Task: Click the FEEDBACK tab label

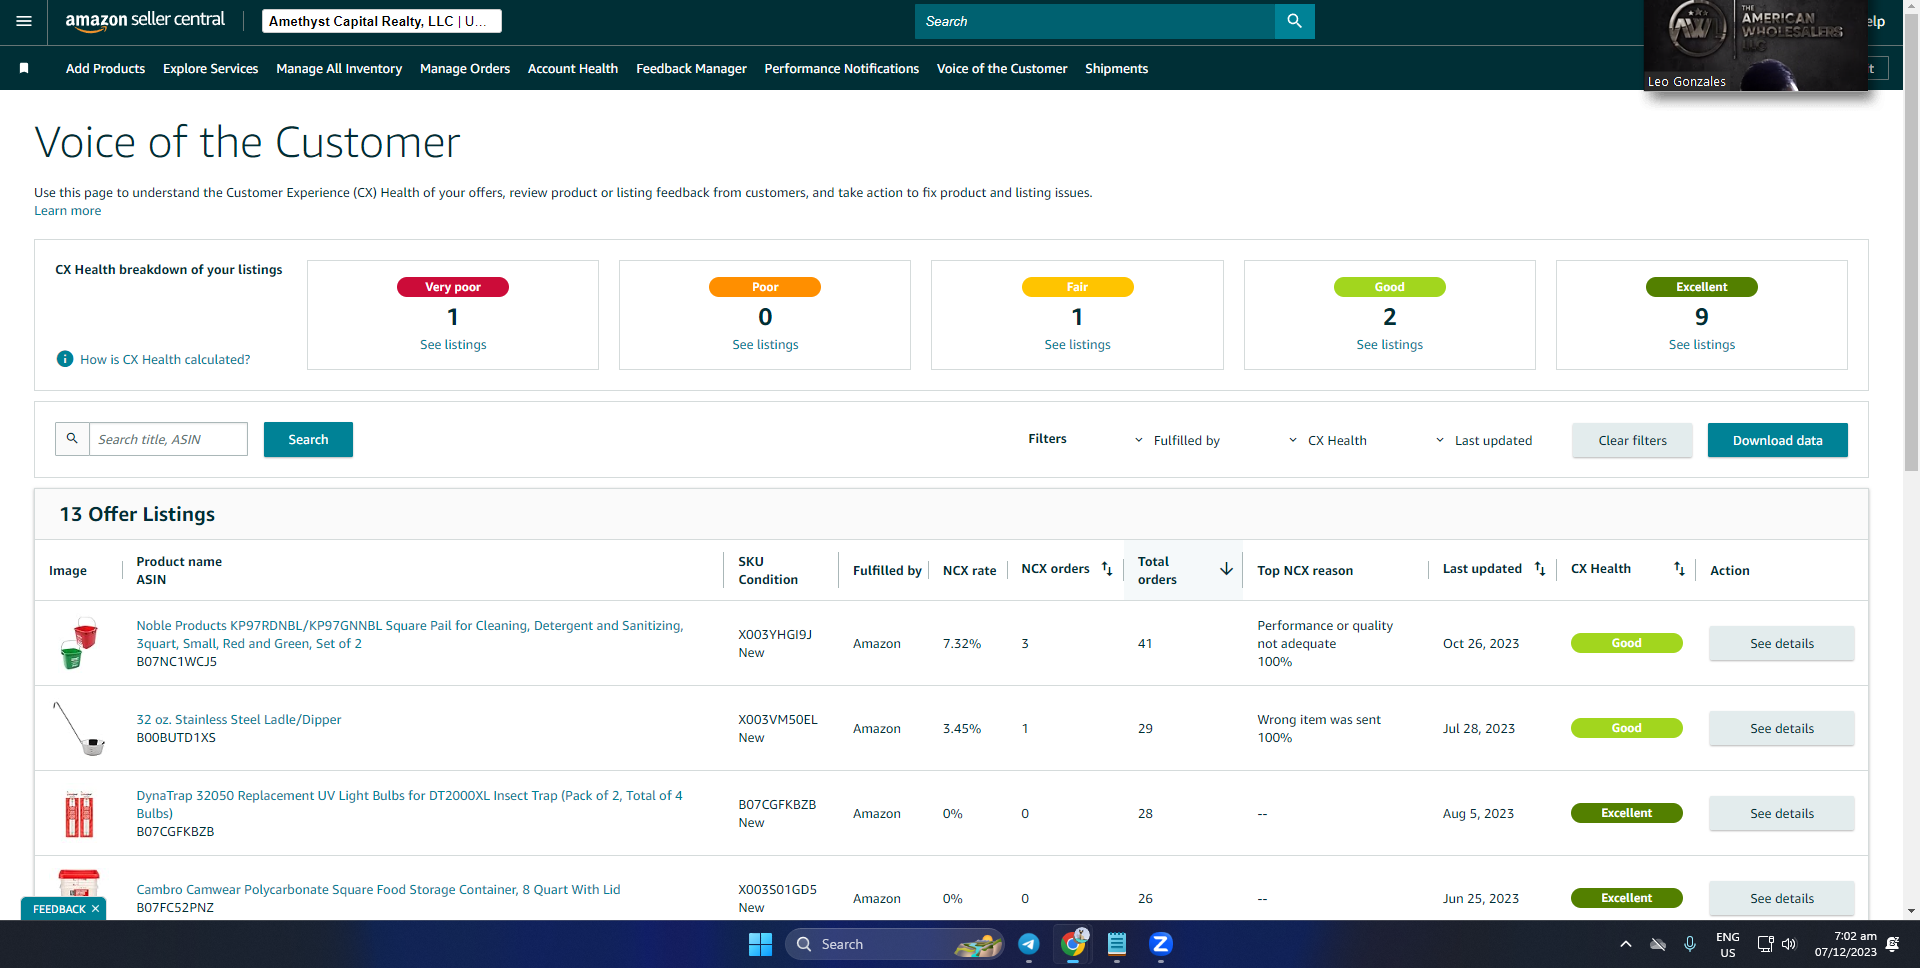Action: (59, 909)
